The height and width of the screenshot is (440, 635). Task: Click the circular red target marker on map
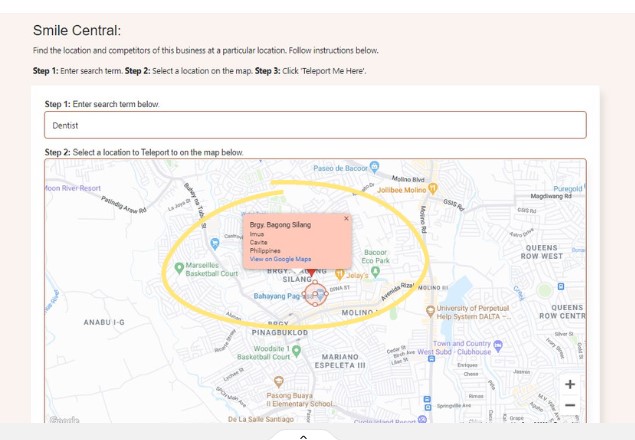pos(315,294)
